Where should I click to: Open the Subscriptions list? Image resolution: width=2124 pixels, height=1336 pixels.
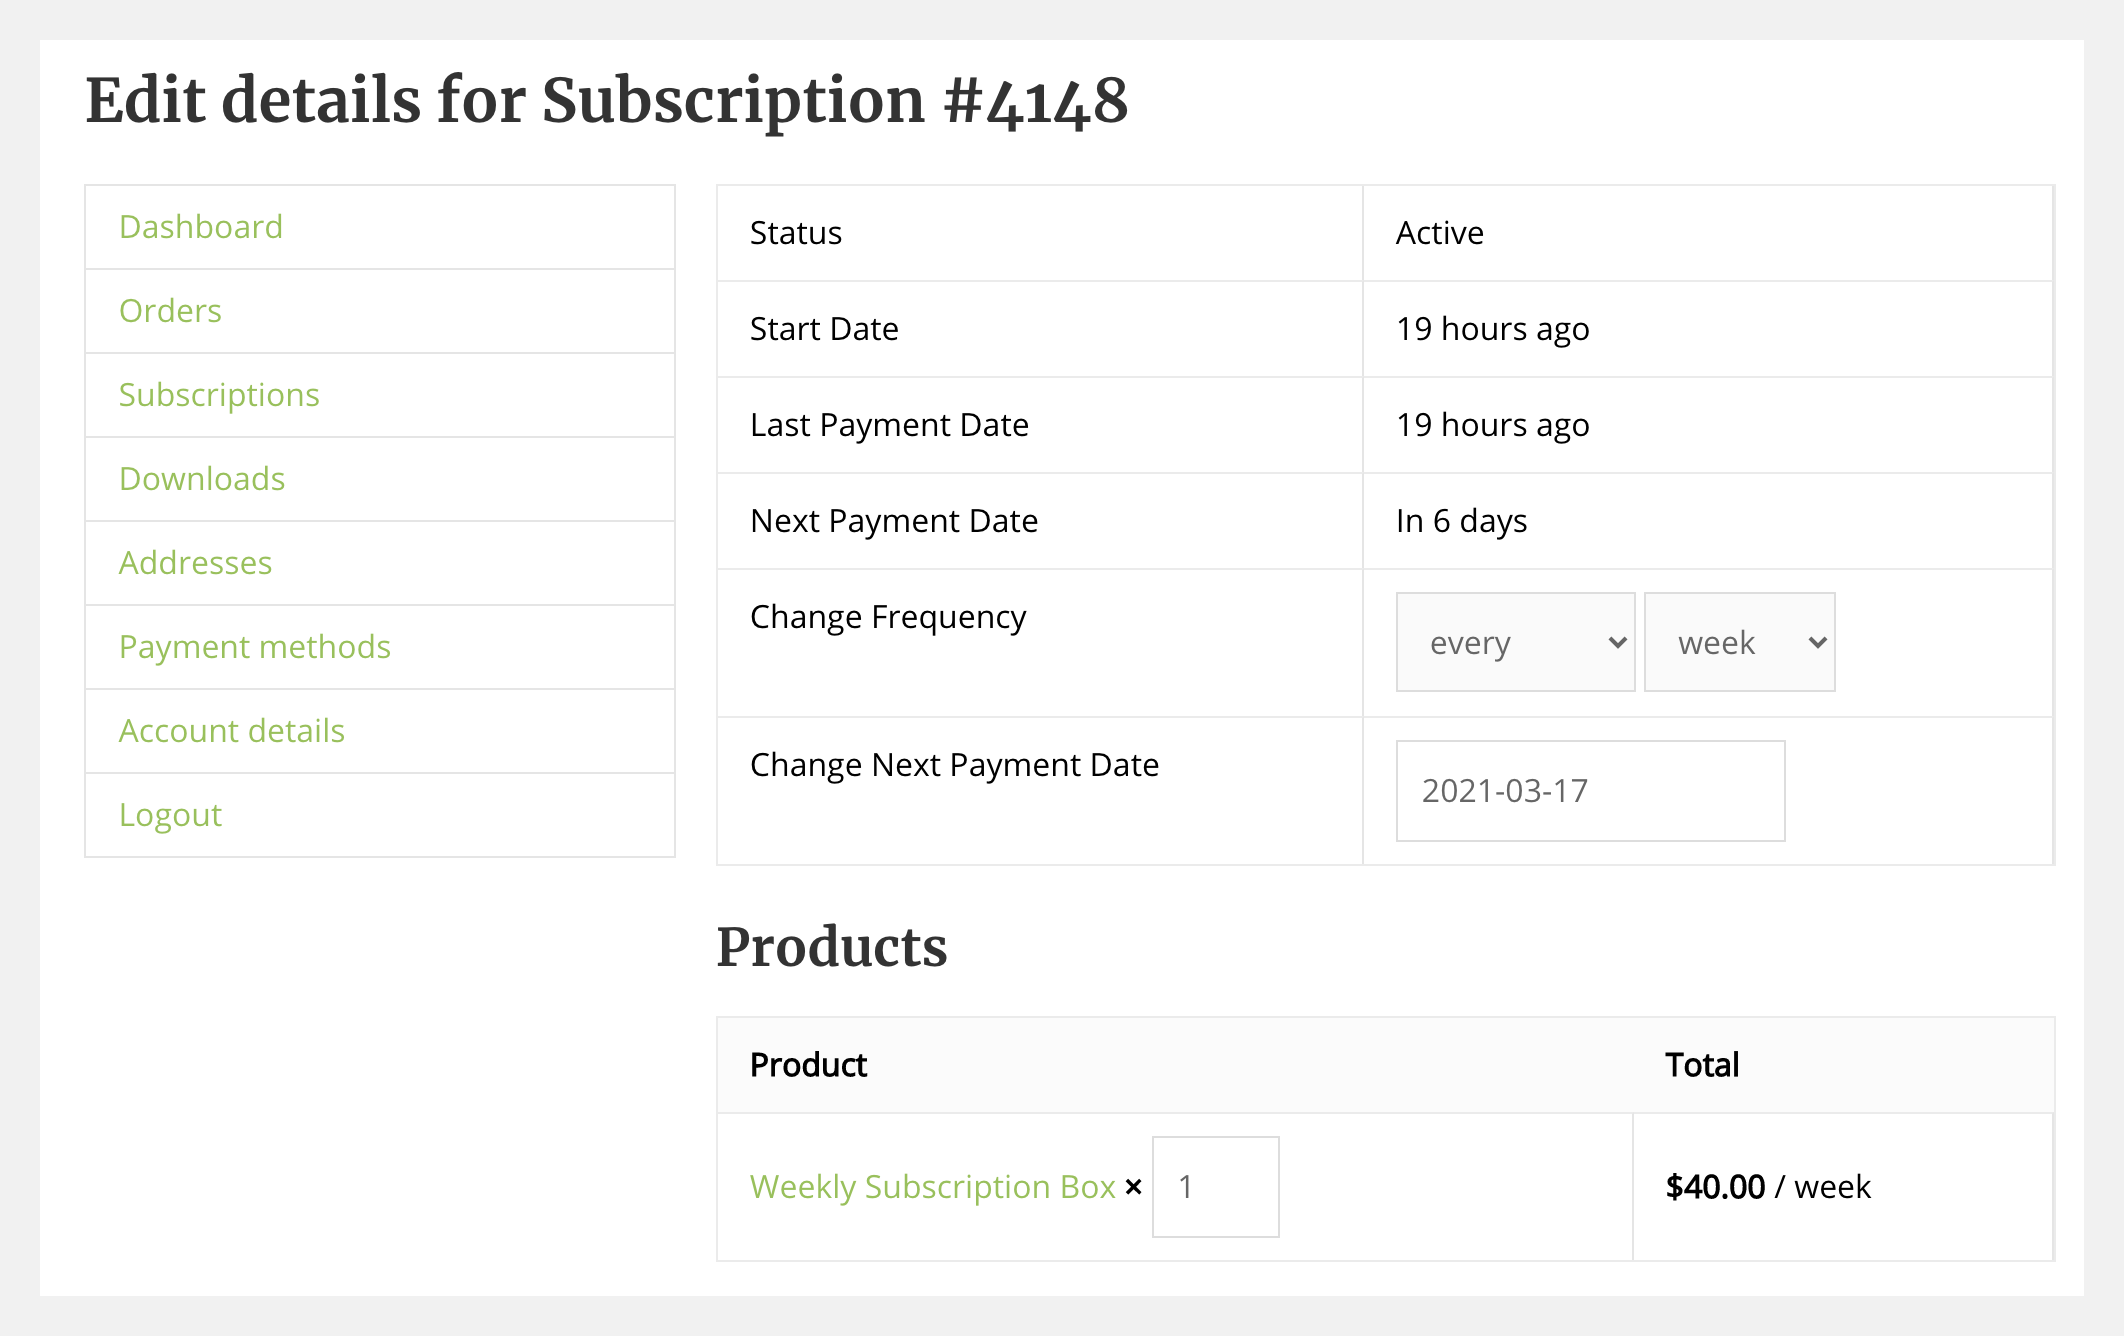point(219,395)
